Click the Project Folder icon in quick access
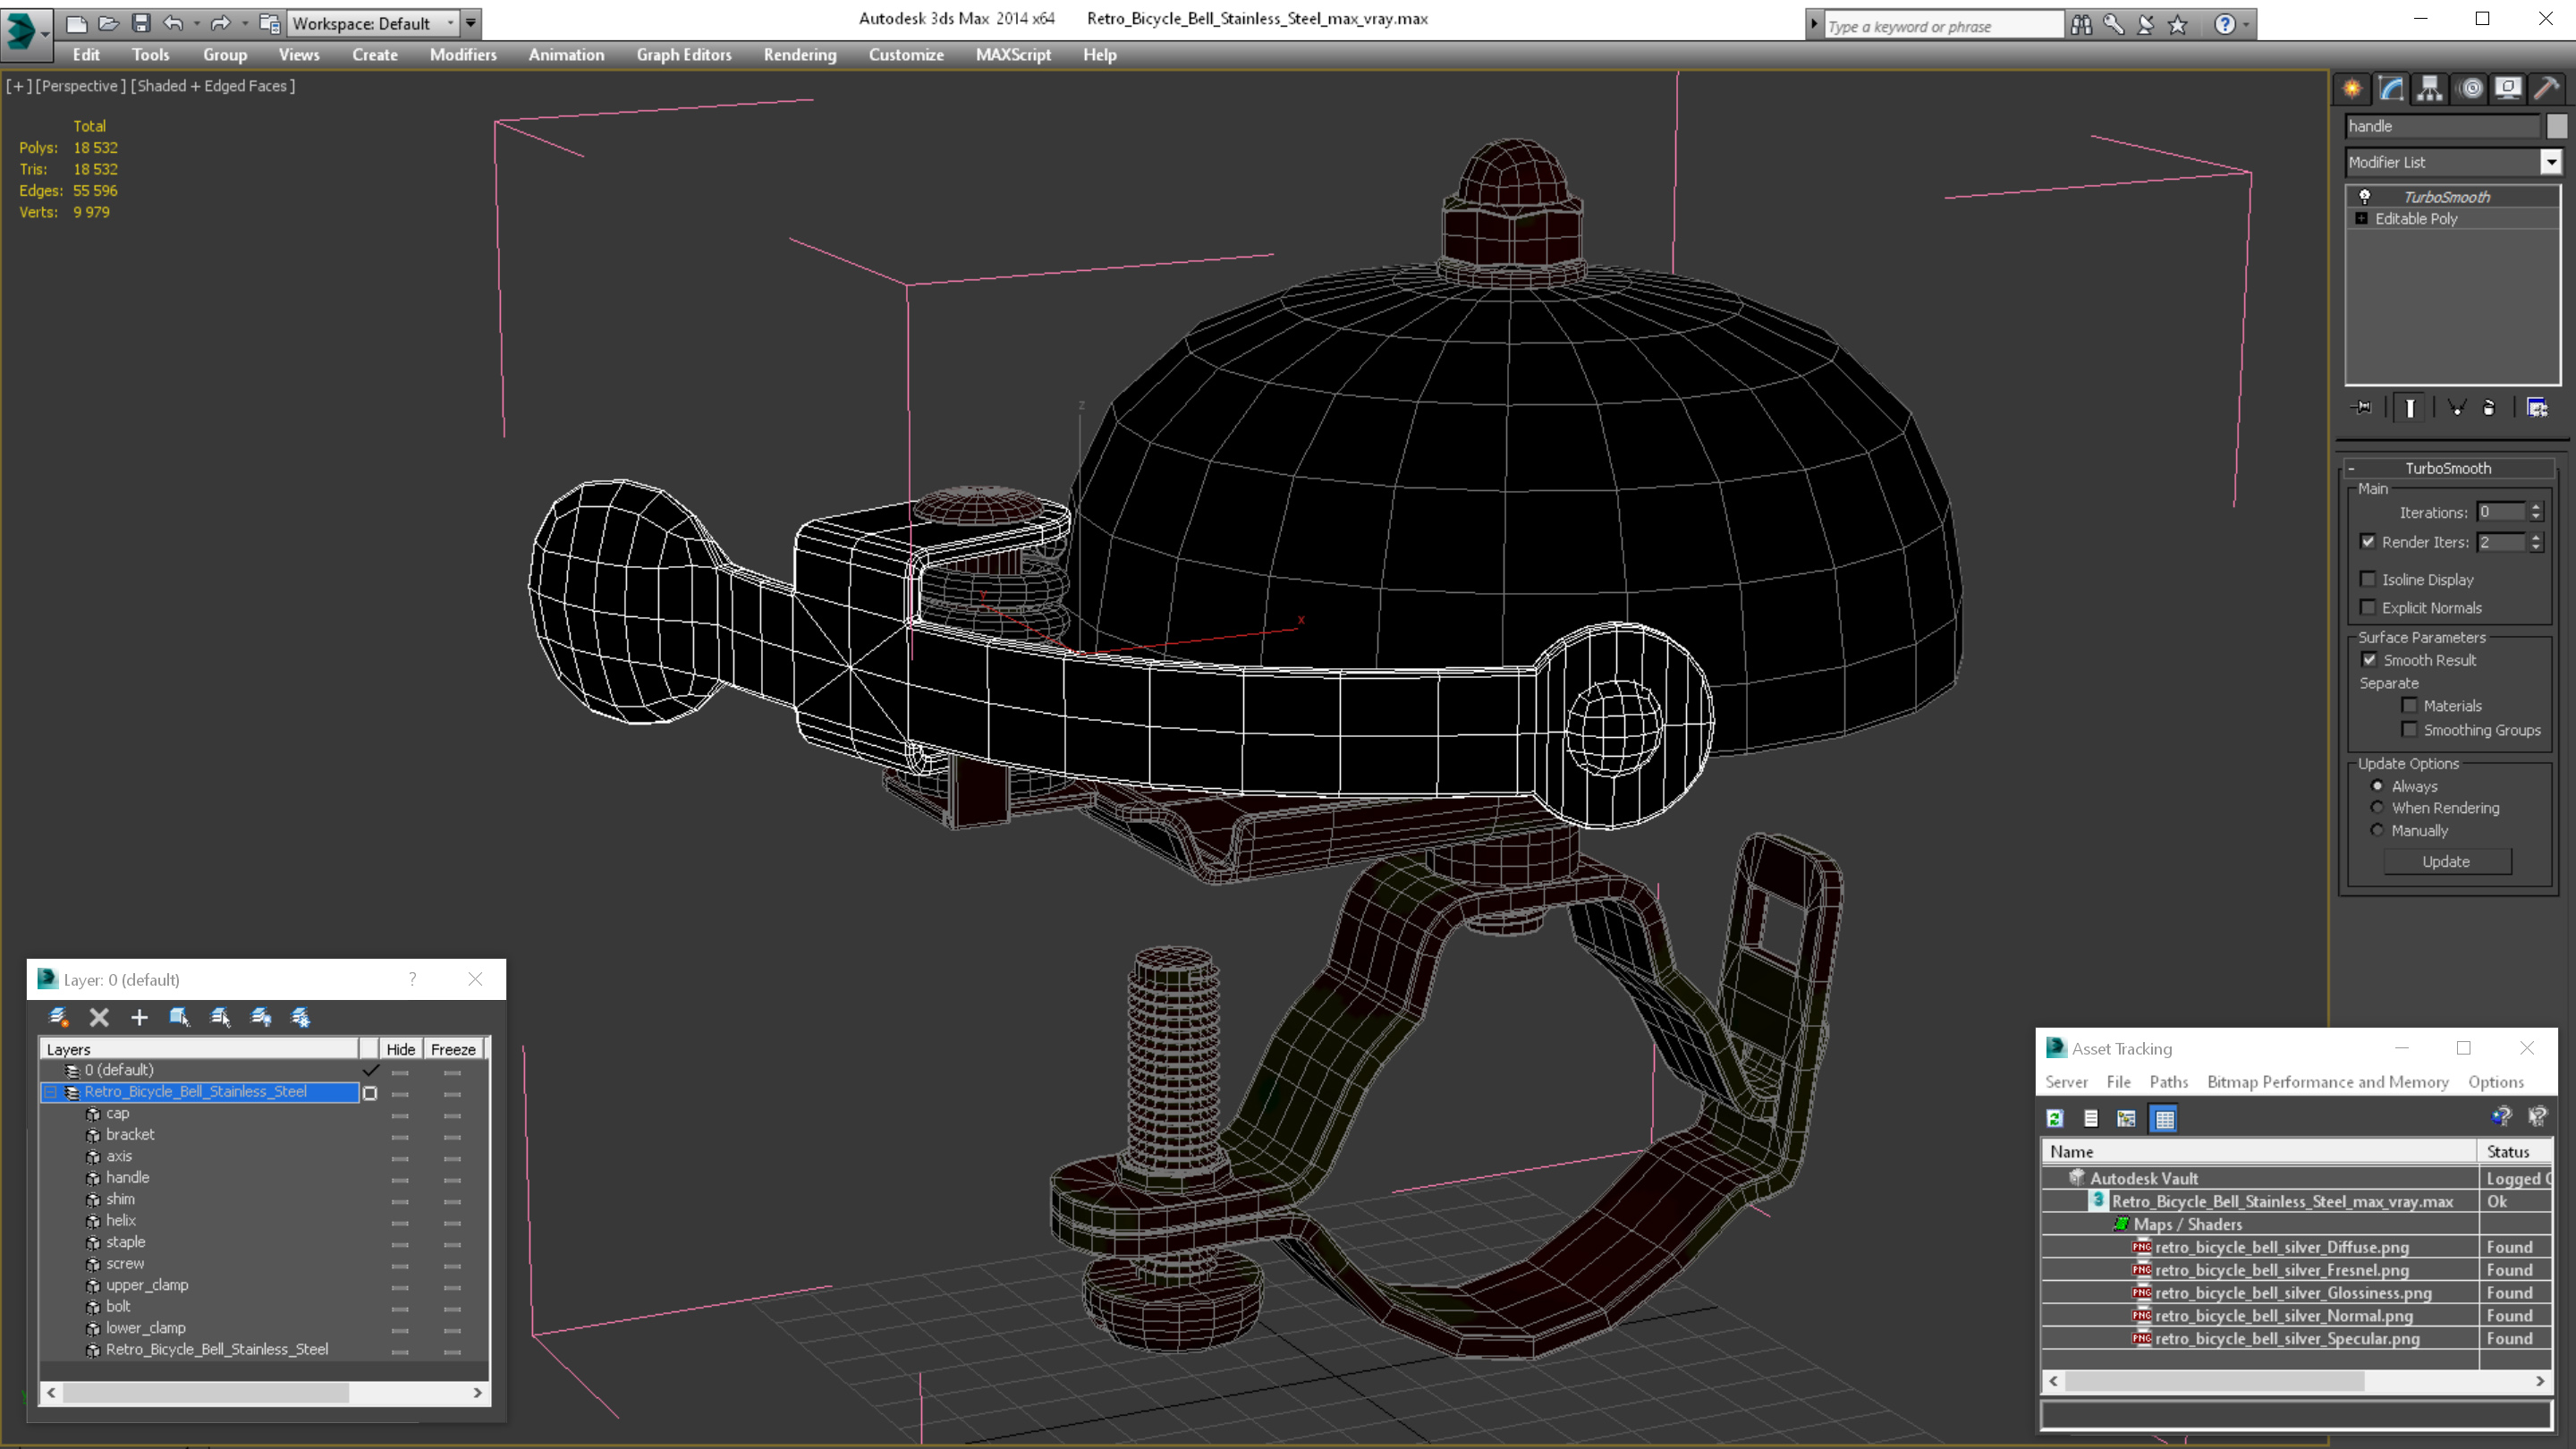The image size is (2576, 1449). click(x=269, y=23)
